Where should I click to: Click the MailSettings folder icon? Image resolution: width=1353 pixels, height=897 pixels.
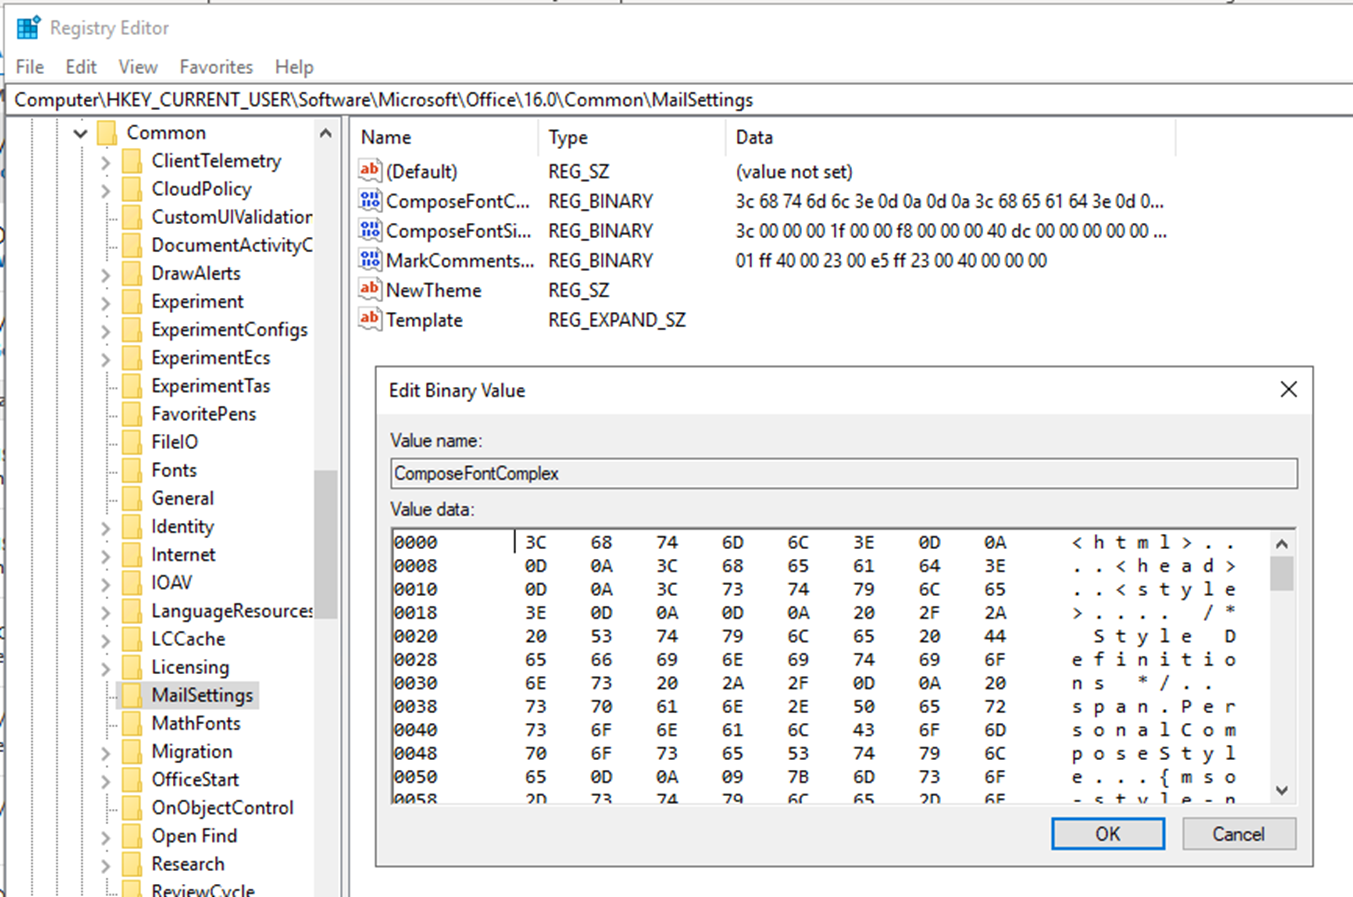point(132,695)
